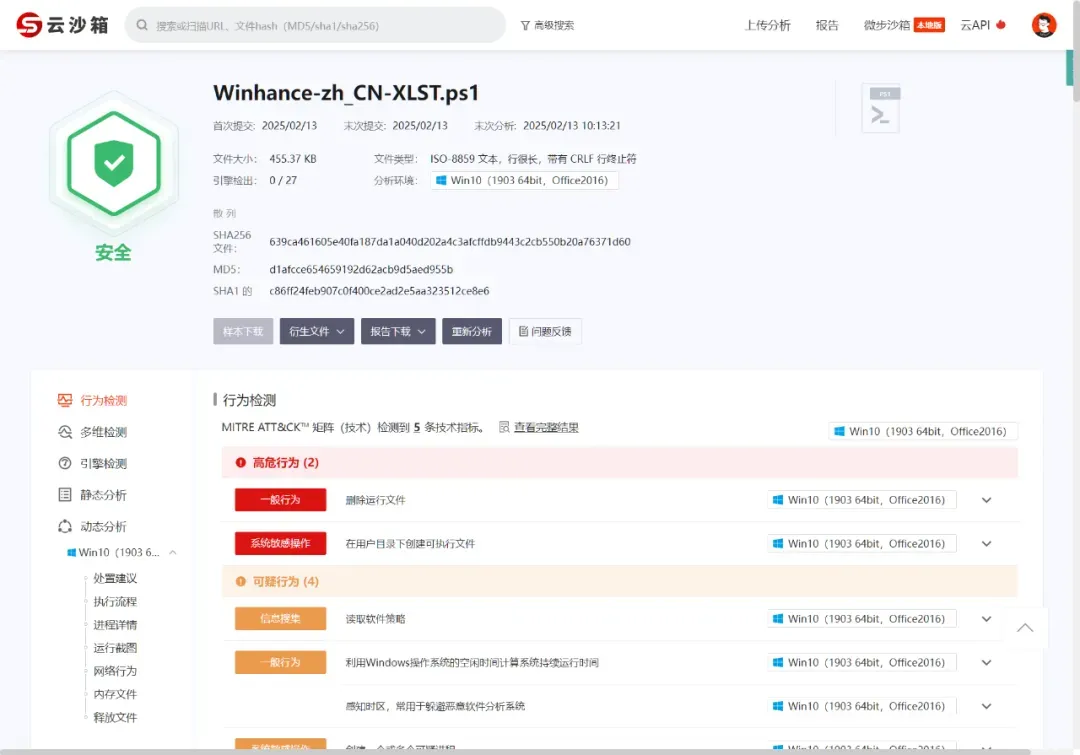Click the magnifier icon in search bar
Image resolution: width=1080 pixels, height=755 pixels.
point(142,25)
